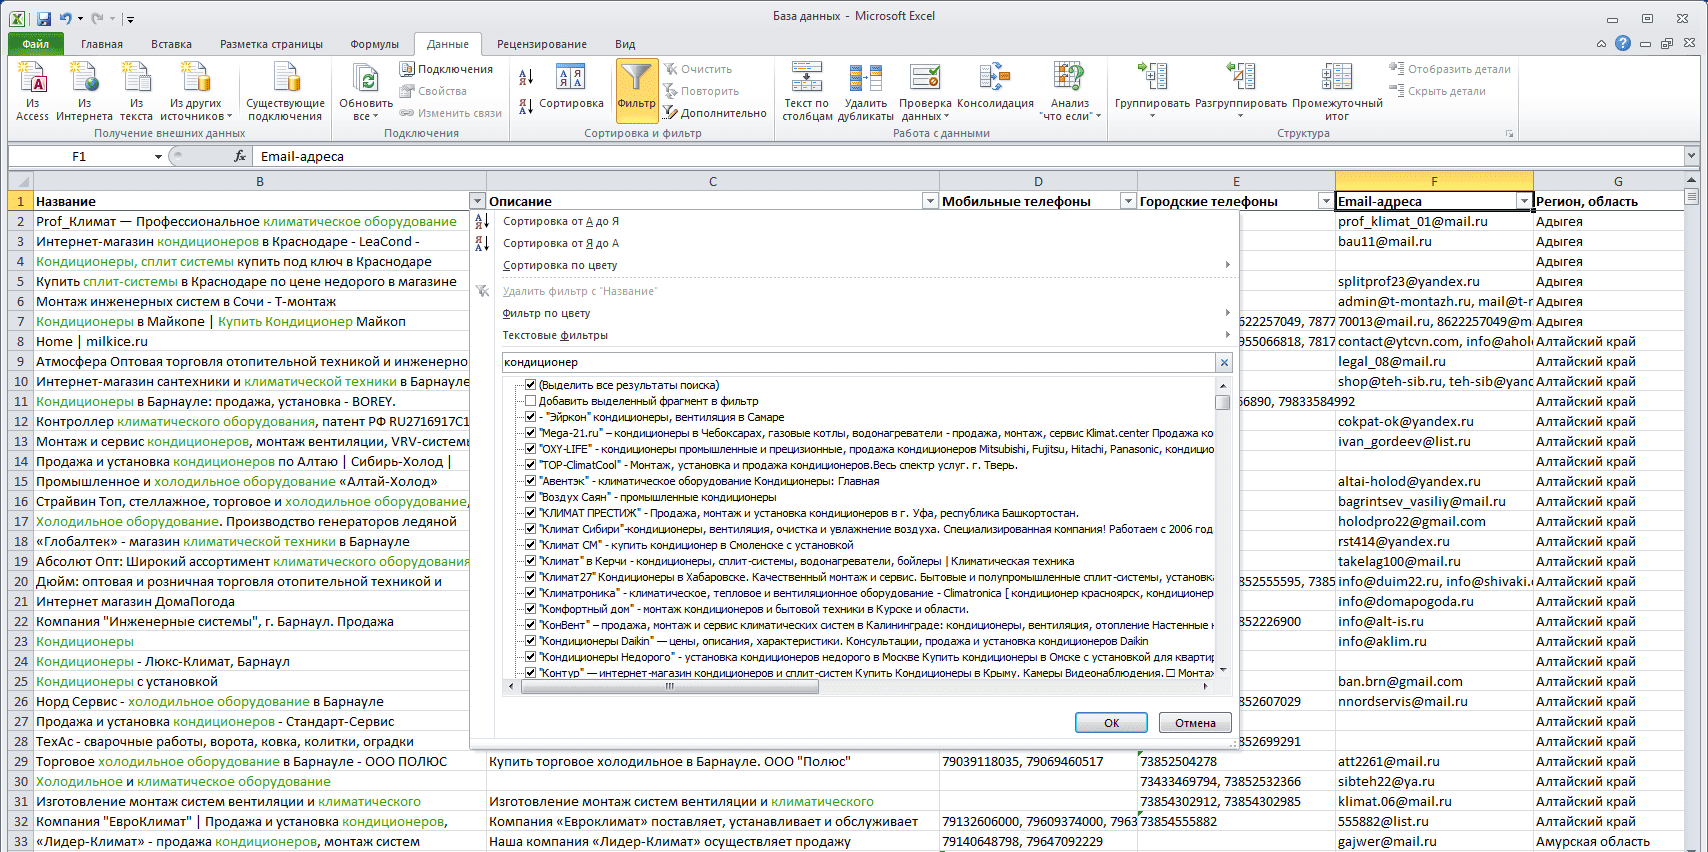Open filter dropdown for Мобильные телефоны

pos(1128,201)
